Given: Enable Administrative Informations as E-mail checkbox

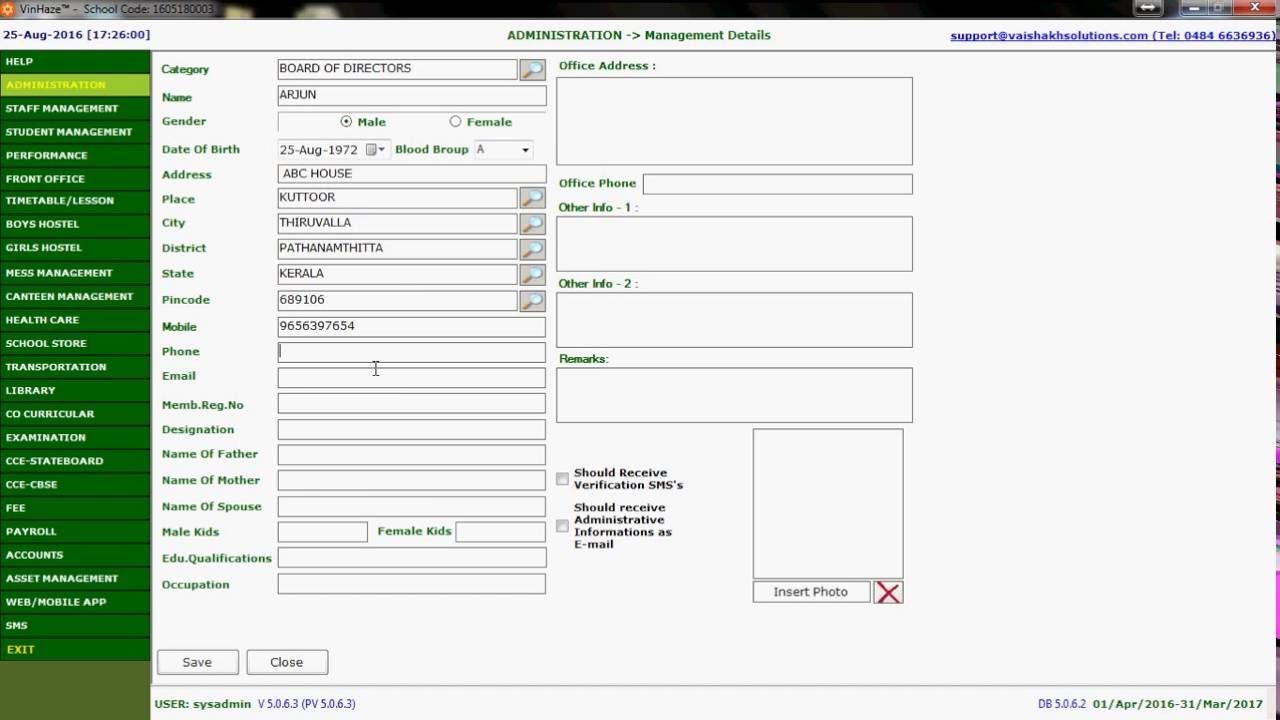Looking at the screenshot, I should point(563,526).
